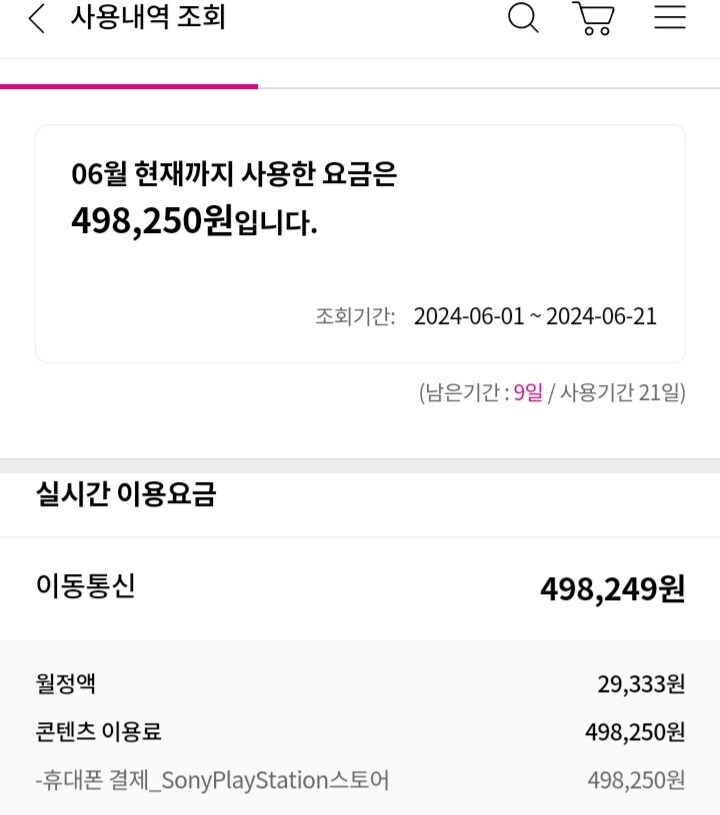Open search with the magnifier icon

pos(523,18)
